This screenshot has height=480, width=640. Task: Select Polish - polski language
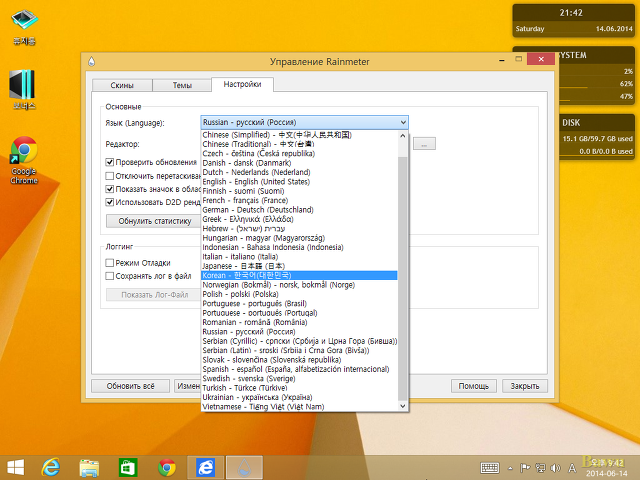pos(299,294)
